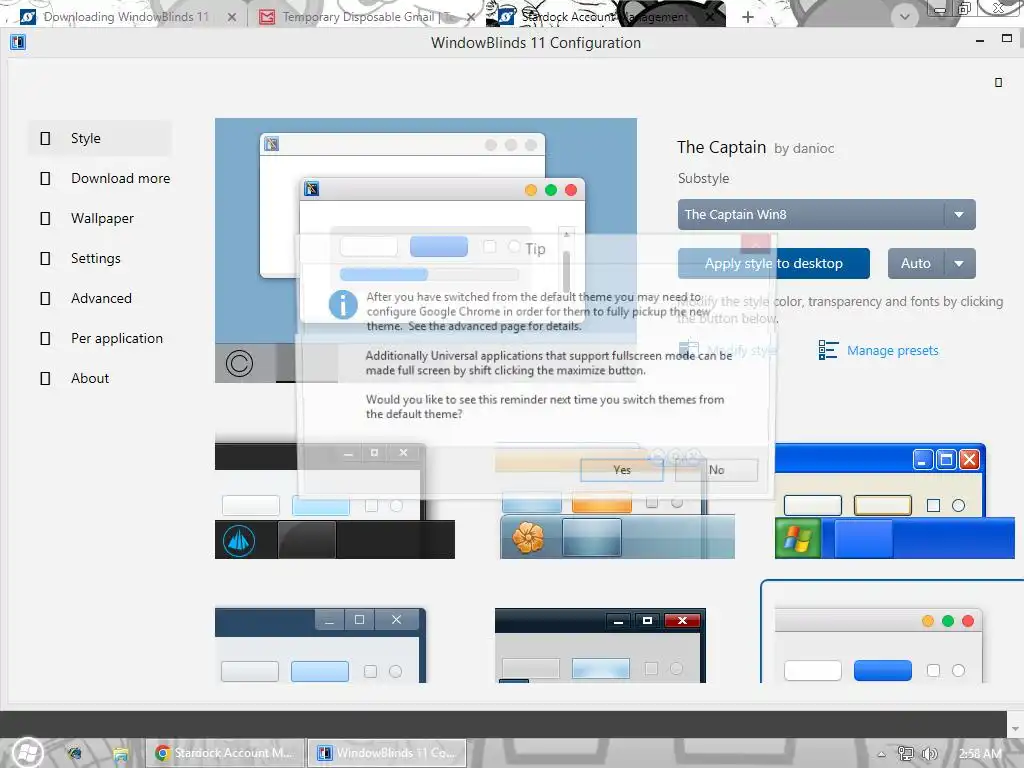Answer No in the reminder dialog

pyautogui.click(x=716, y=470)
